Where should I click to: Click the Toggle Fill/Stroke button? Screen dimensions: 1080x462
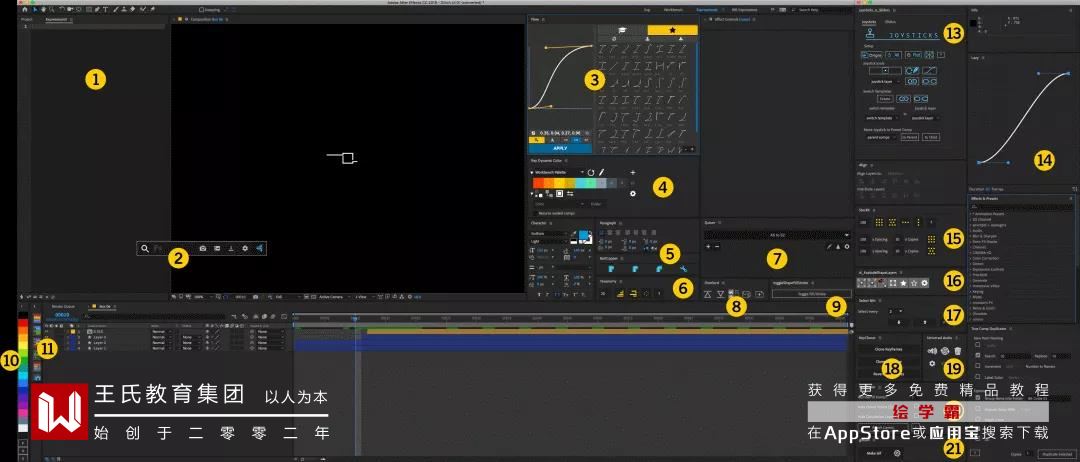[811, 293]
